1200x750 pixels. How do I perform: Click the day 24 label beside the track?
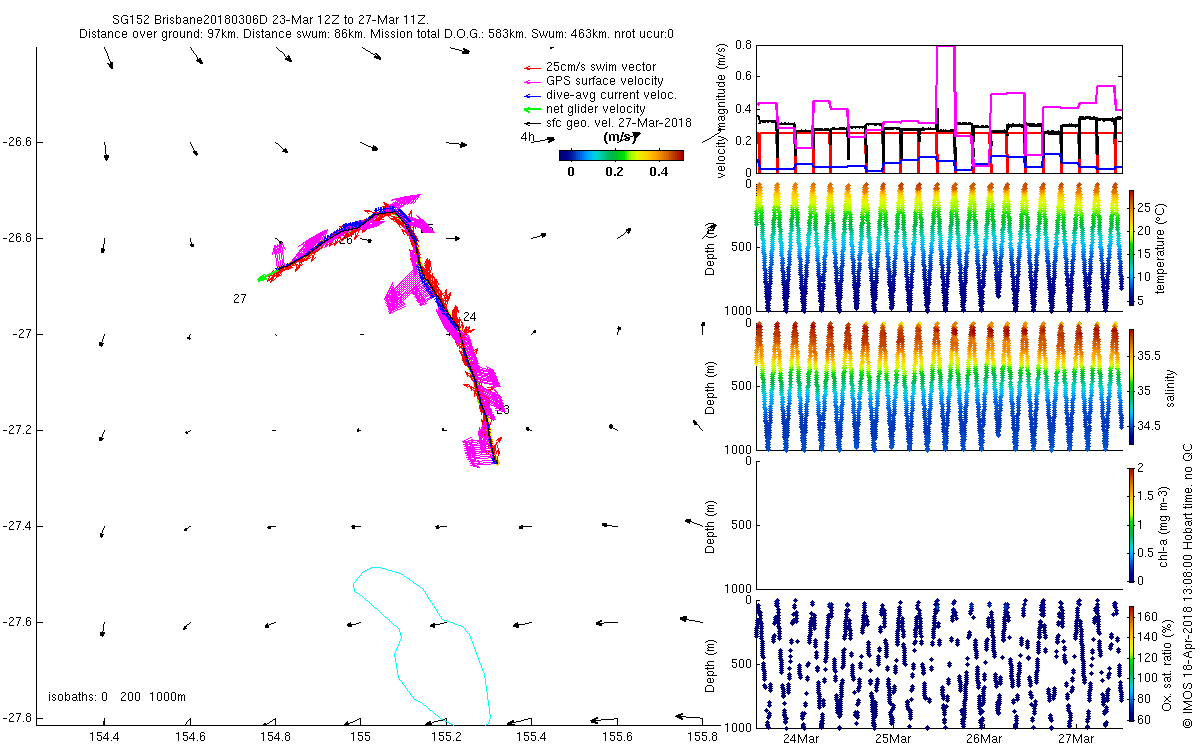pos(469,317)
